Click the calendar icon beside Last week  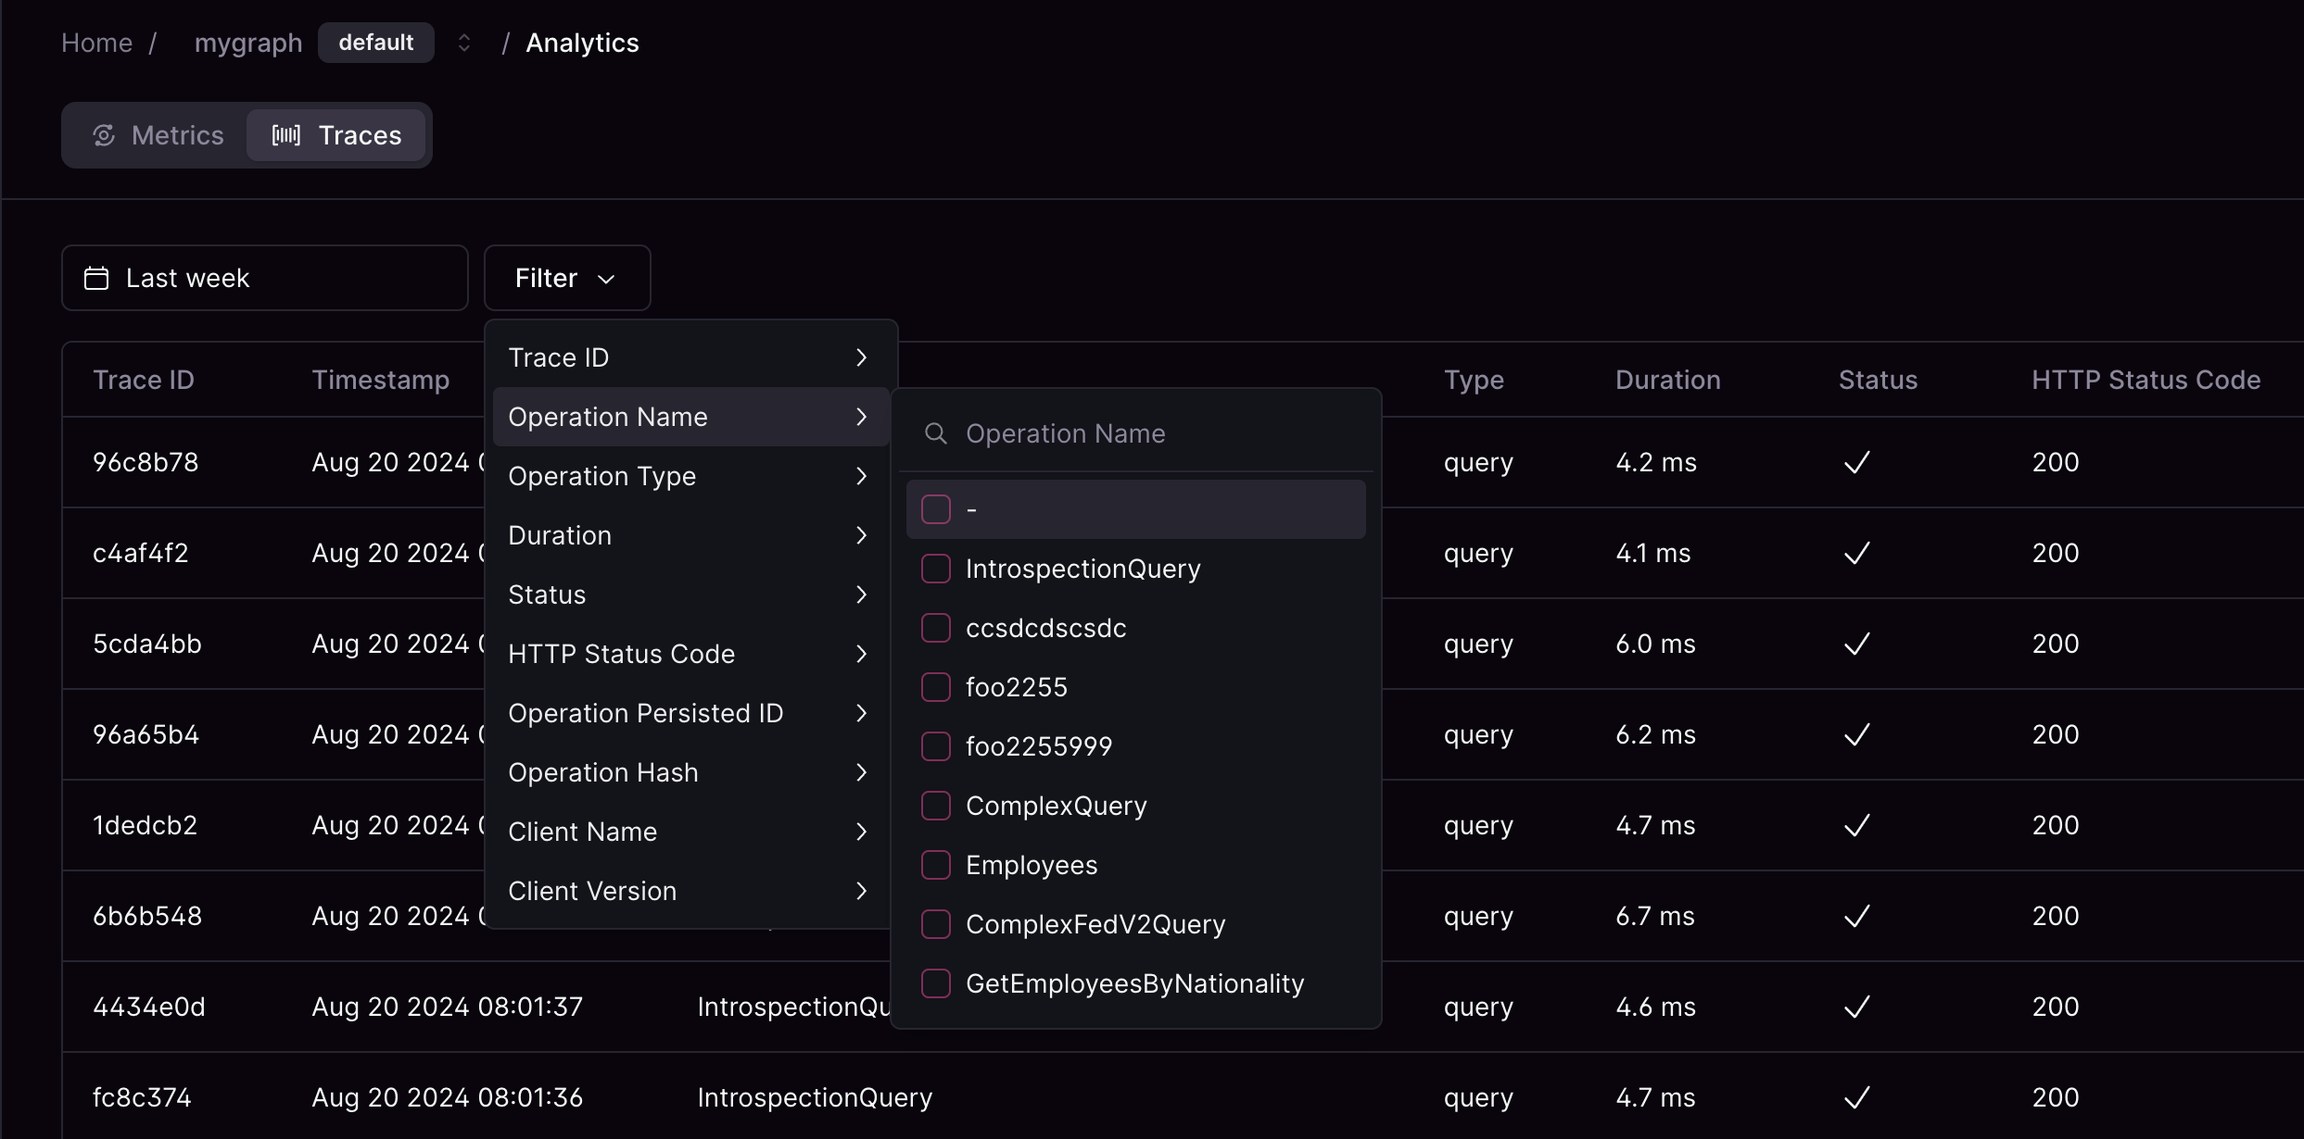(95, 277)
